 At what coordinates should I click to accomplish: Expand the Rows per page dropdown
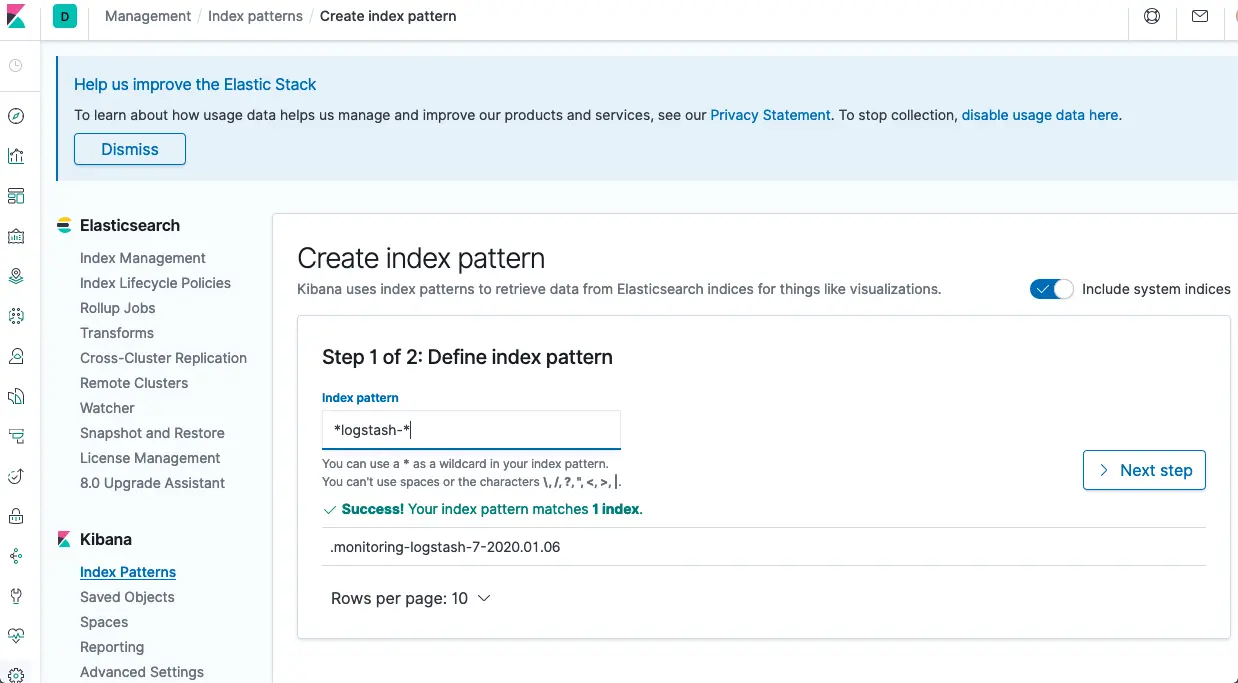click(410, 598)
